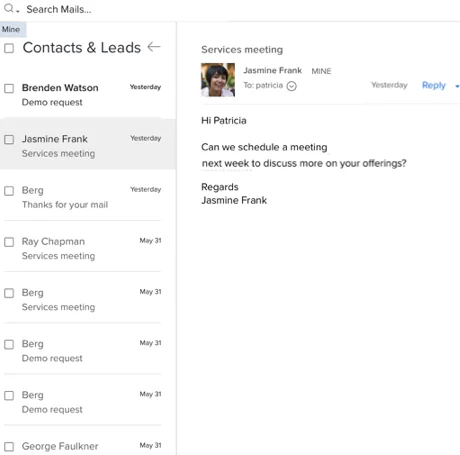Click the MINE label beside sender name
This screenshot has width=460, height=455.
[321, 71]
